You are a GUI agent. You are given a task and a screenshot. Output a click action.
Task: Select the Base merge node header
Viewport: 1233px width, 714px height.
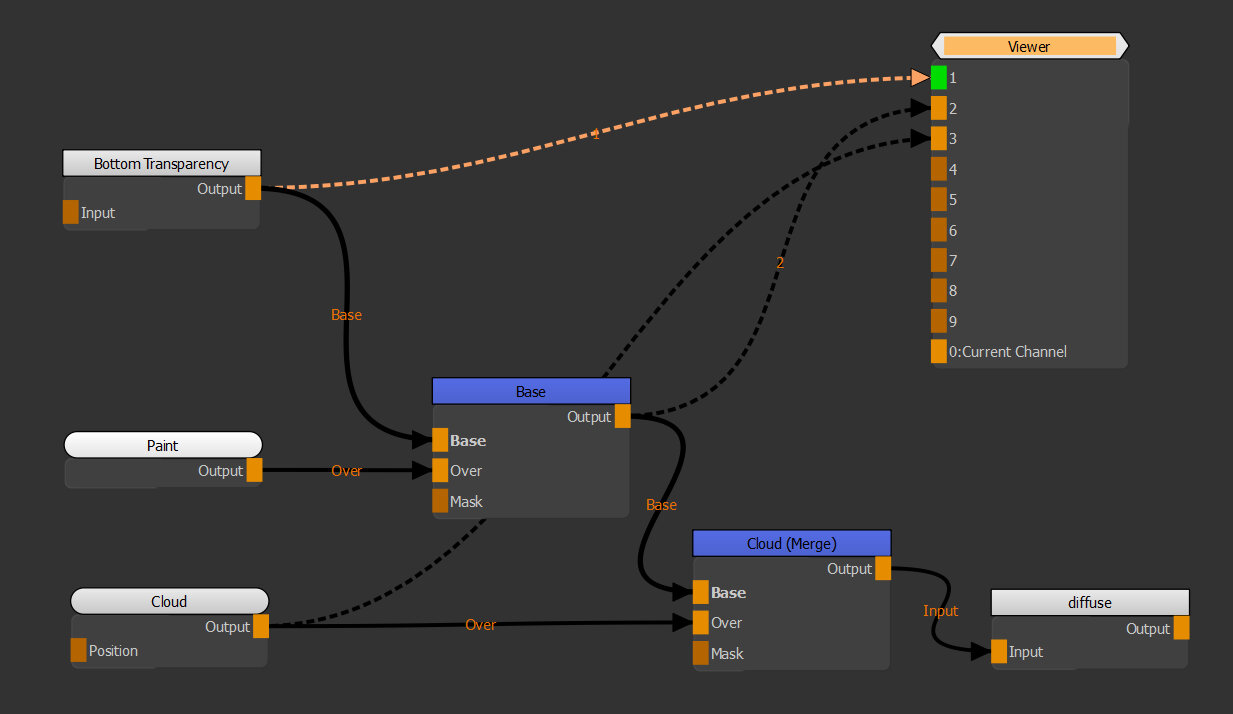point(531,391)
